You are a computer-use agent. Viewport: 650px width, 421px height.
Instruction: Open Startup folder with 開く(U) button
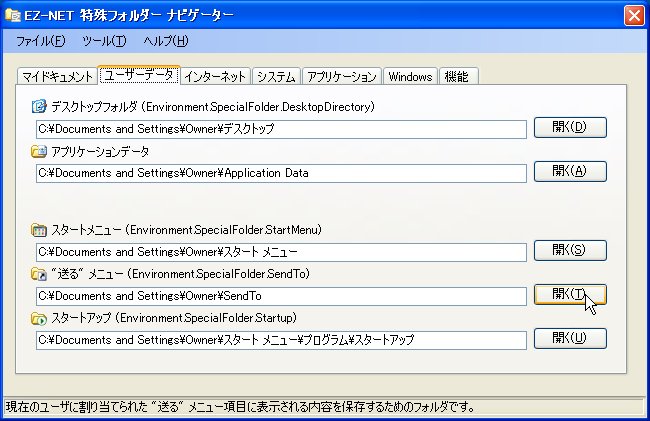click(570, 339)
